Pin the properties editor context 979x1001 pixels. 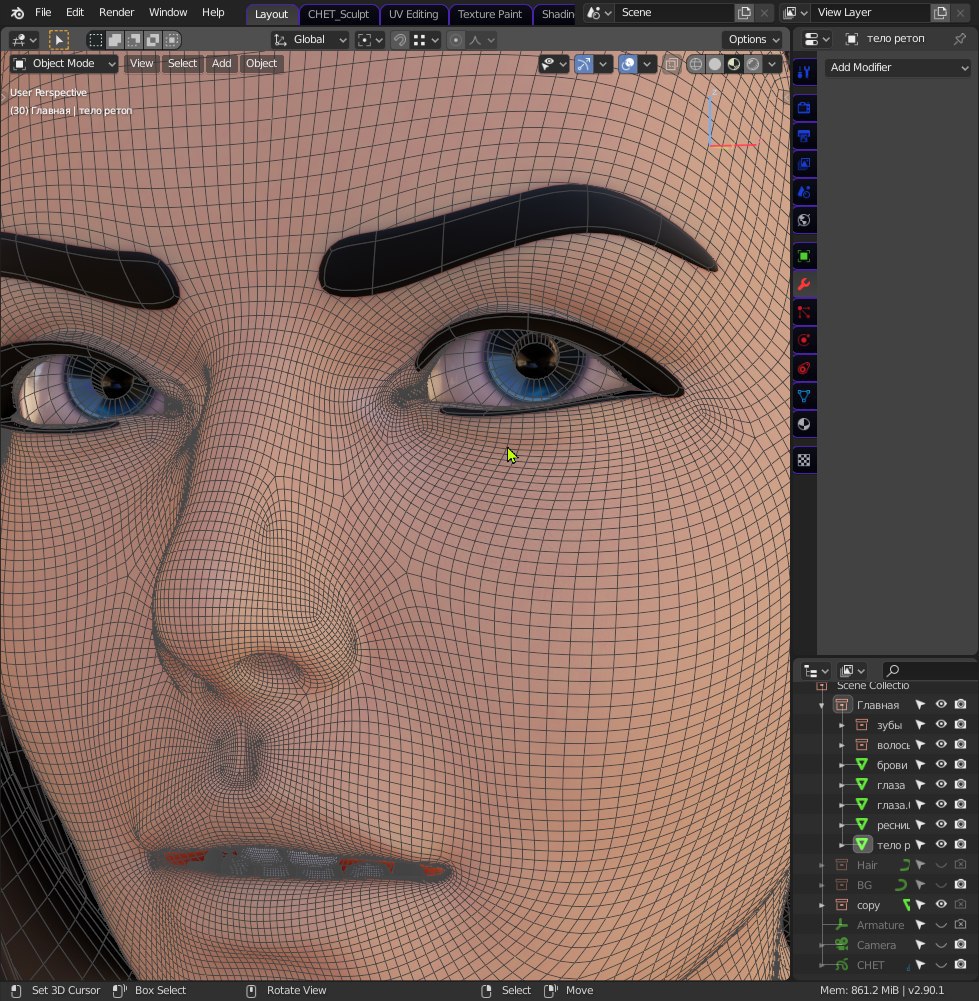coord(960,39)
